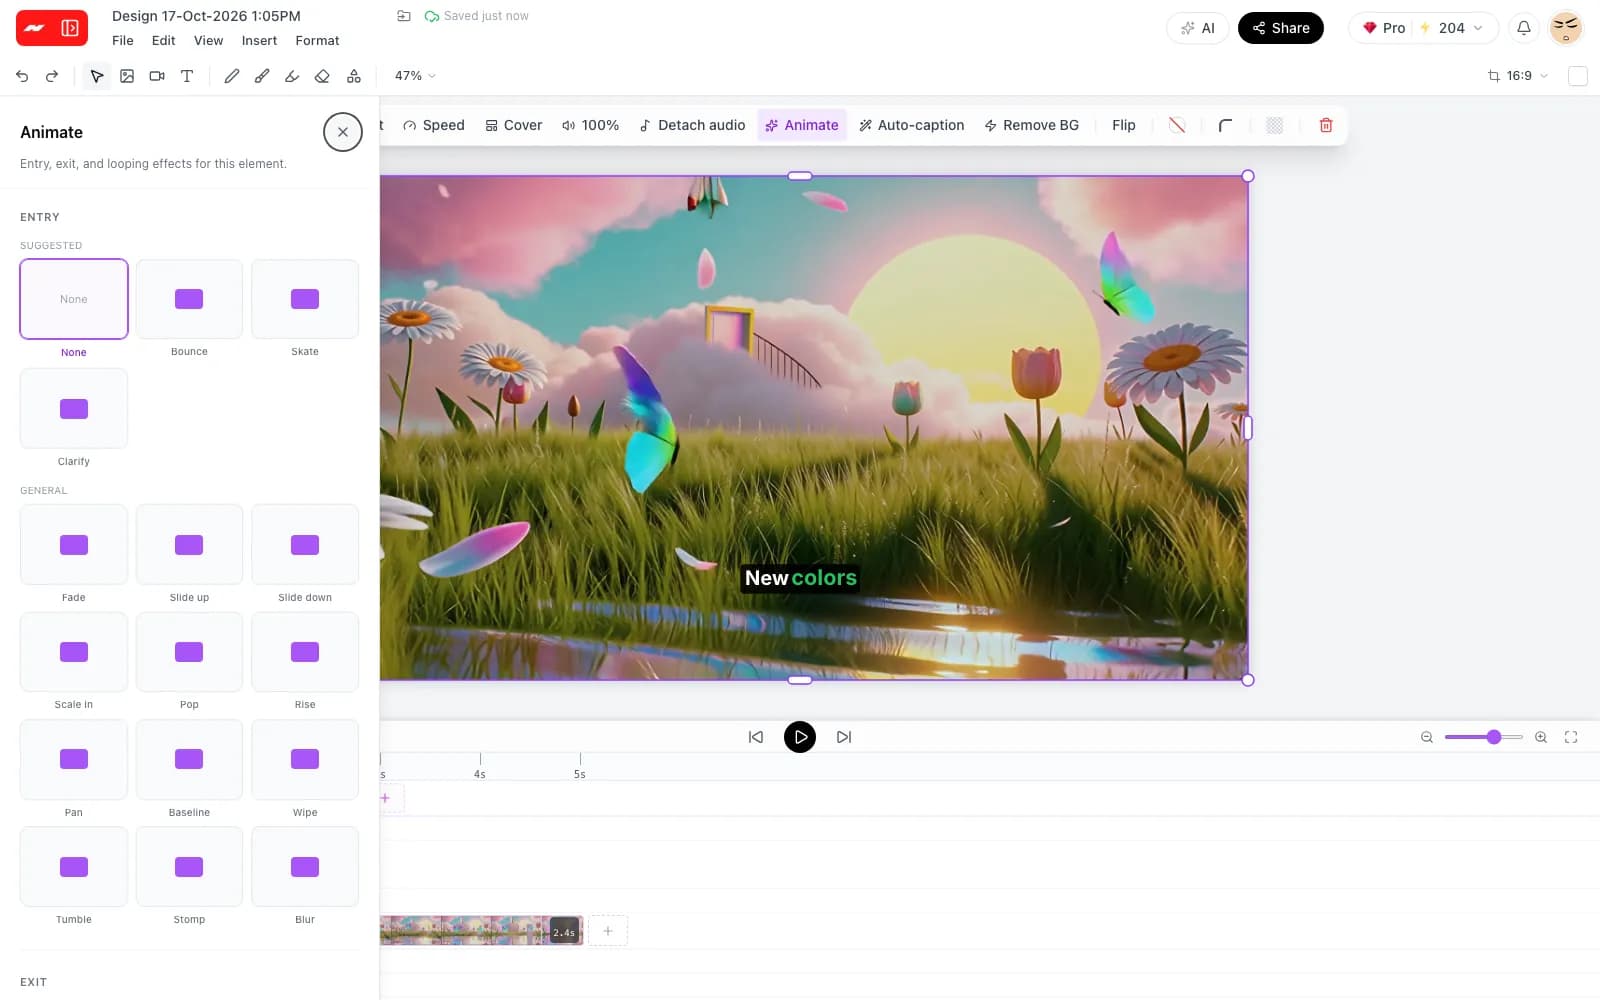1600x1000 pixels.
Task: Open the File menu
Action: pos(123,41)
